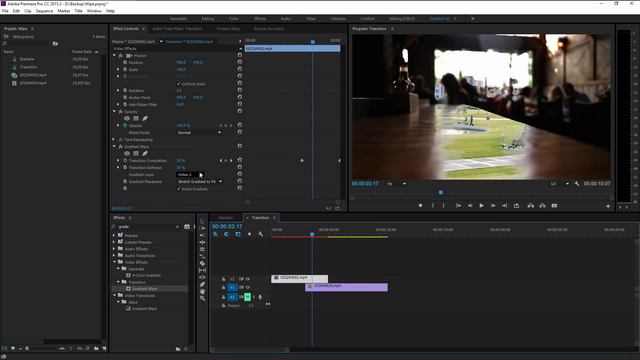Click the Extract button in Program Monitor
640x360 pixels.
(x=542, y=206)
